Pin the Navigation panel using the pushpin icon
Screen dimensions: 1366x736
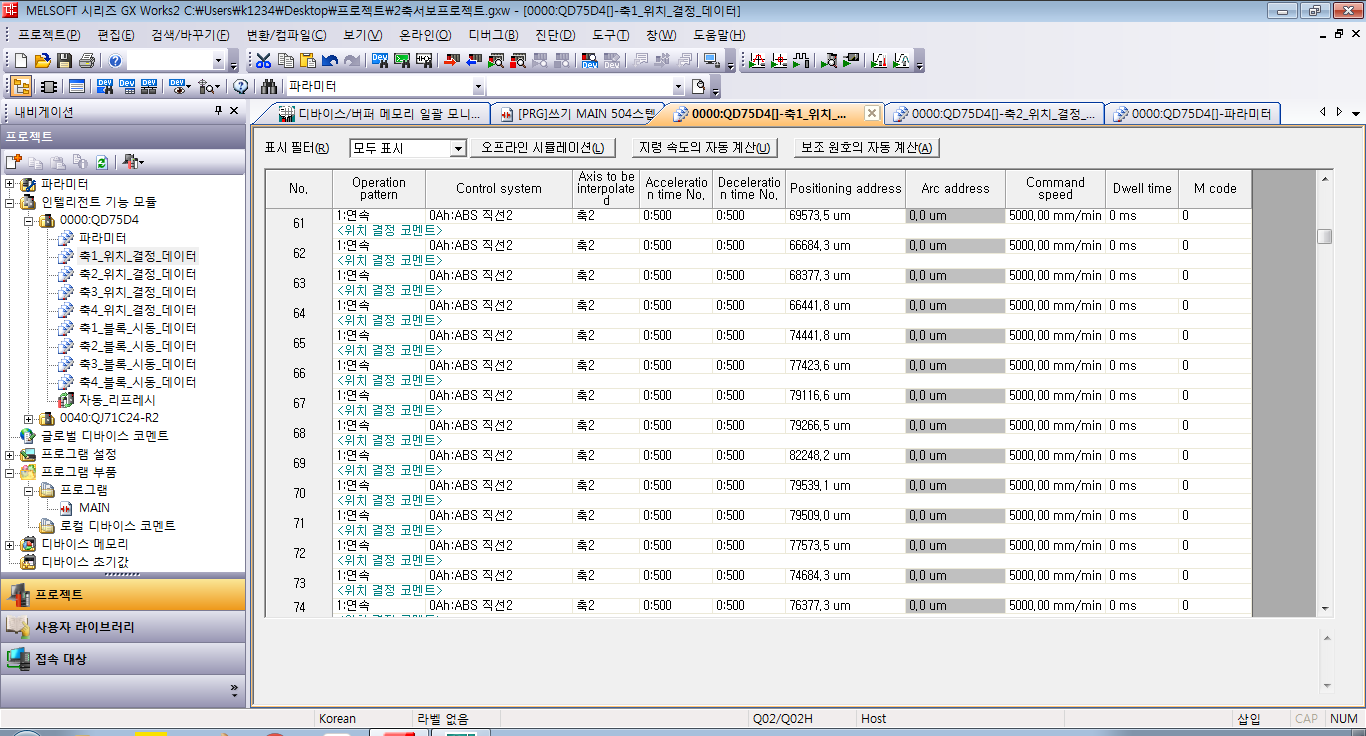(218, 112)
